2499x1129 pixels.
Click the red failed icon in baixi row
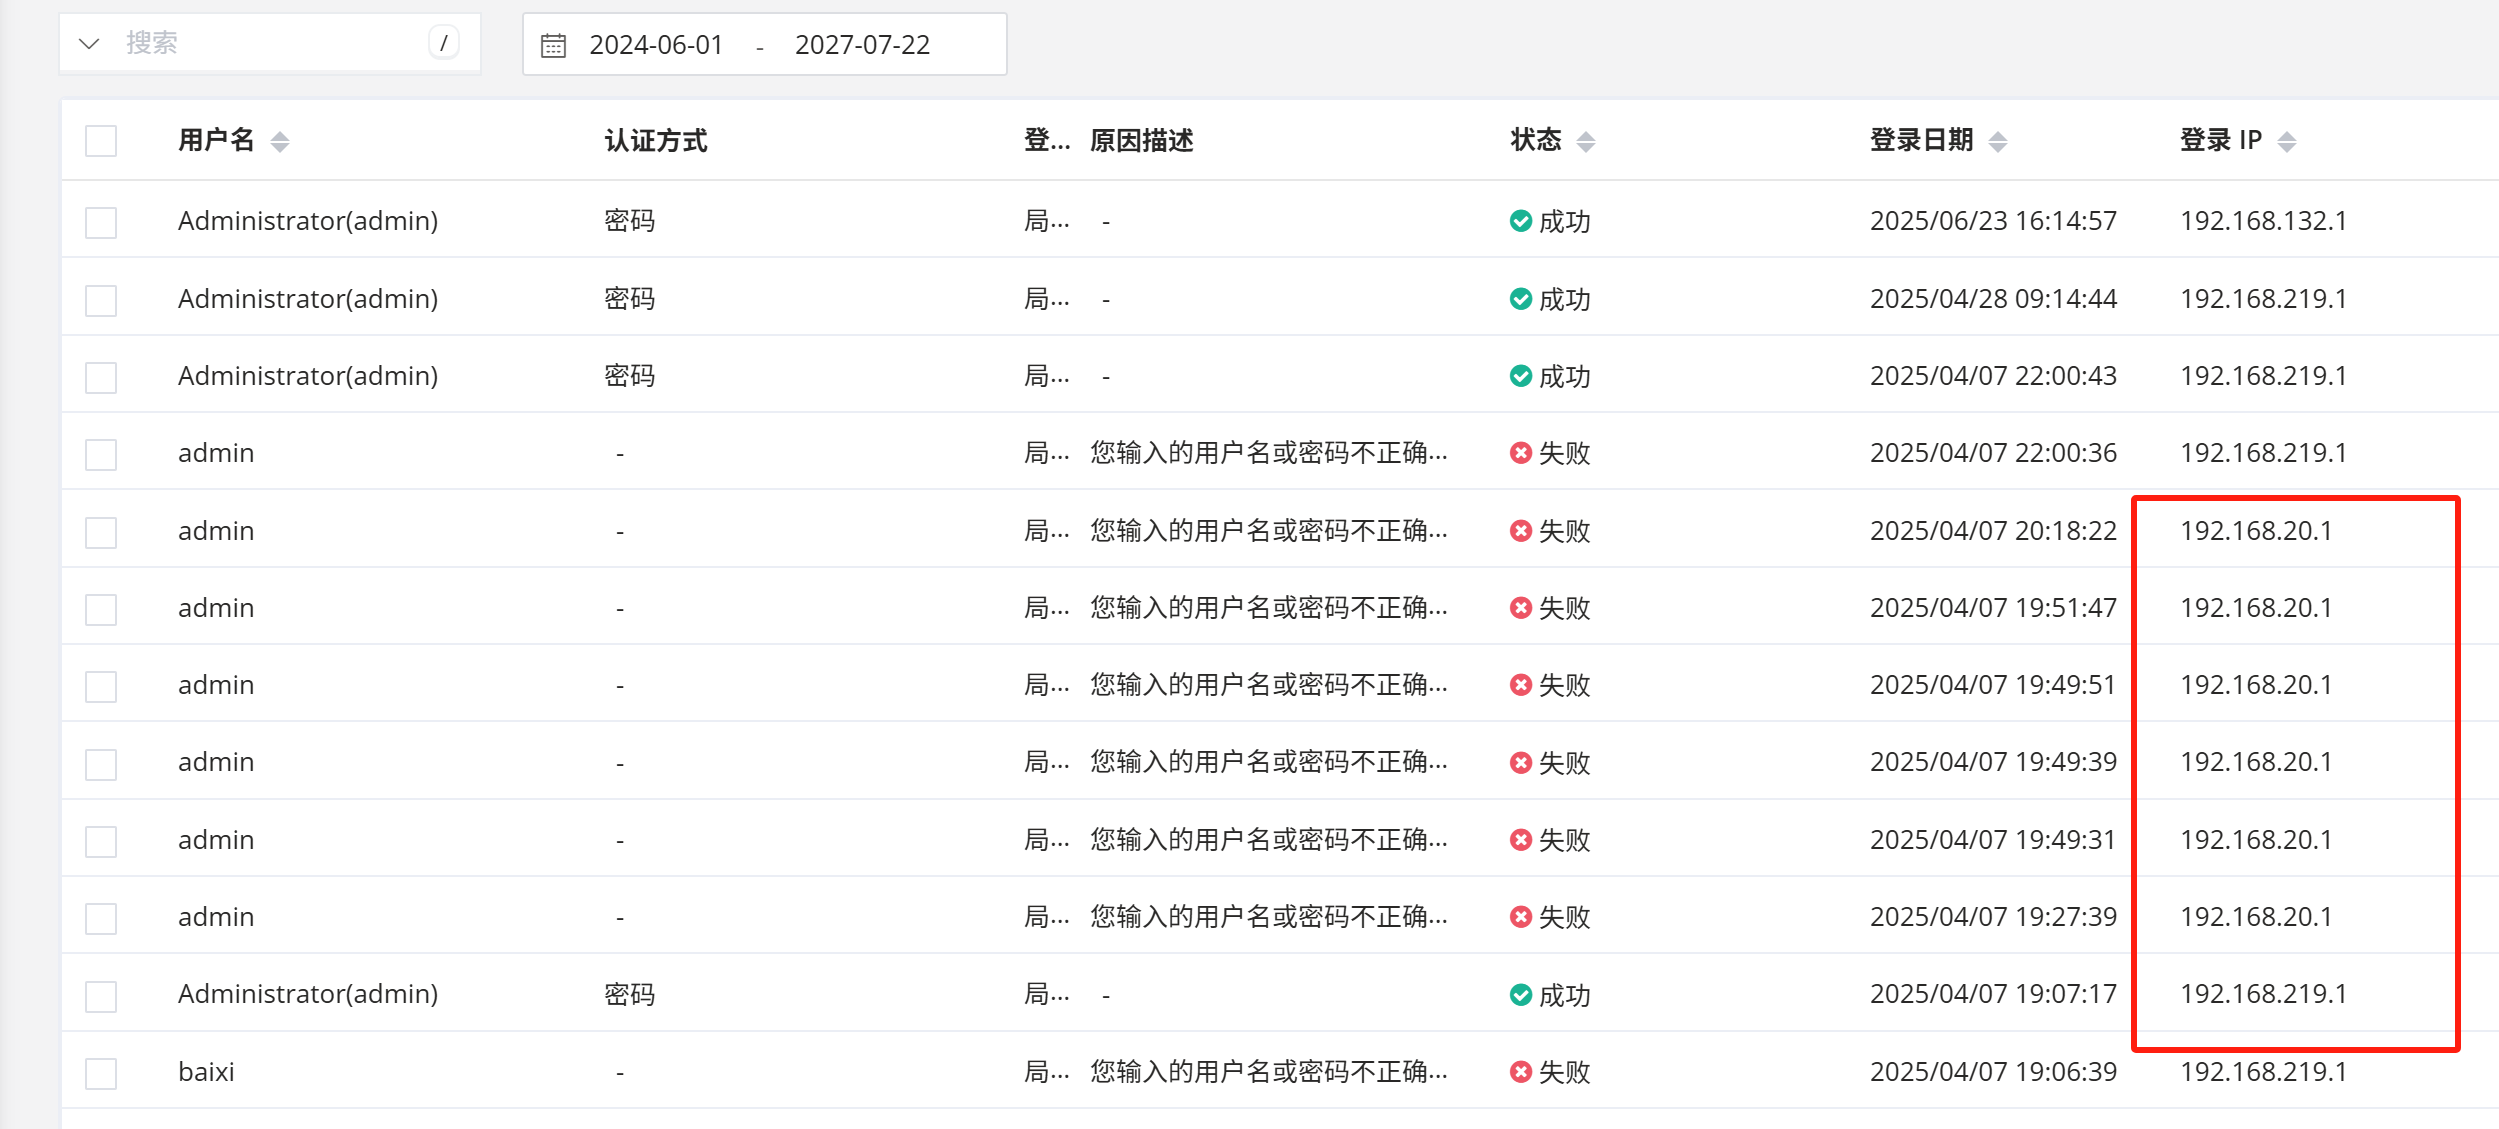coord(1520,1072)
